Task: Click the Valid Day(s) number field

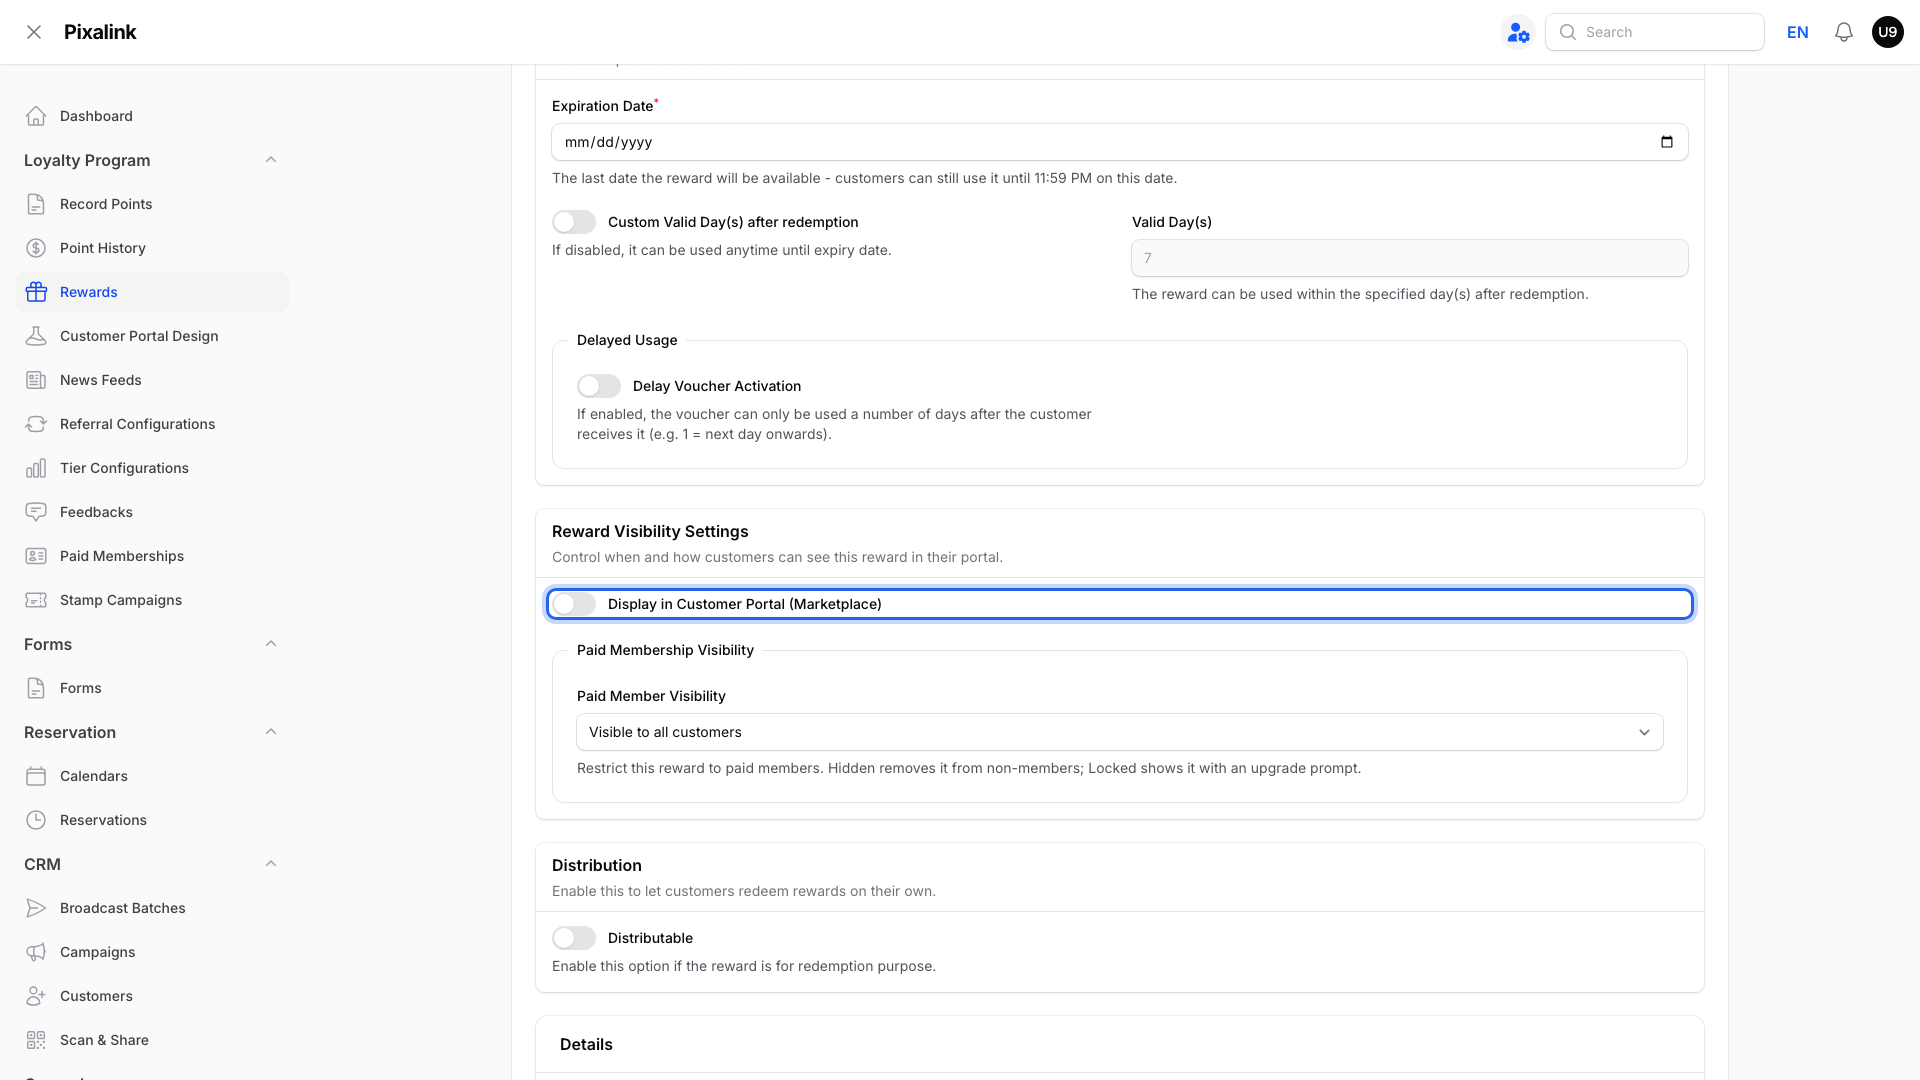Action: pos(1410,258)
